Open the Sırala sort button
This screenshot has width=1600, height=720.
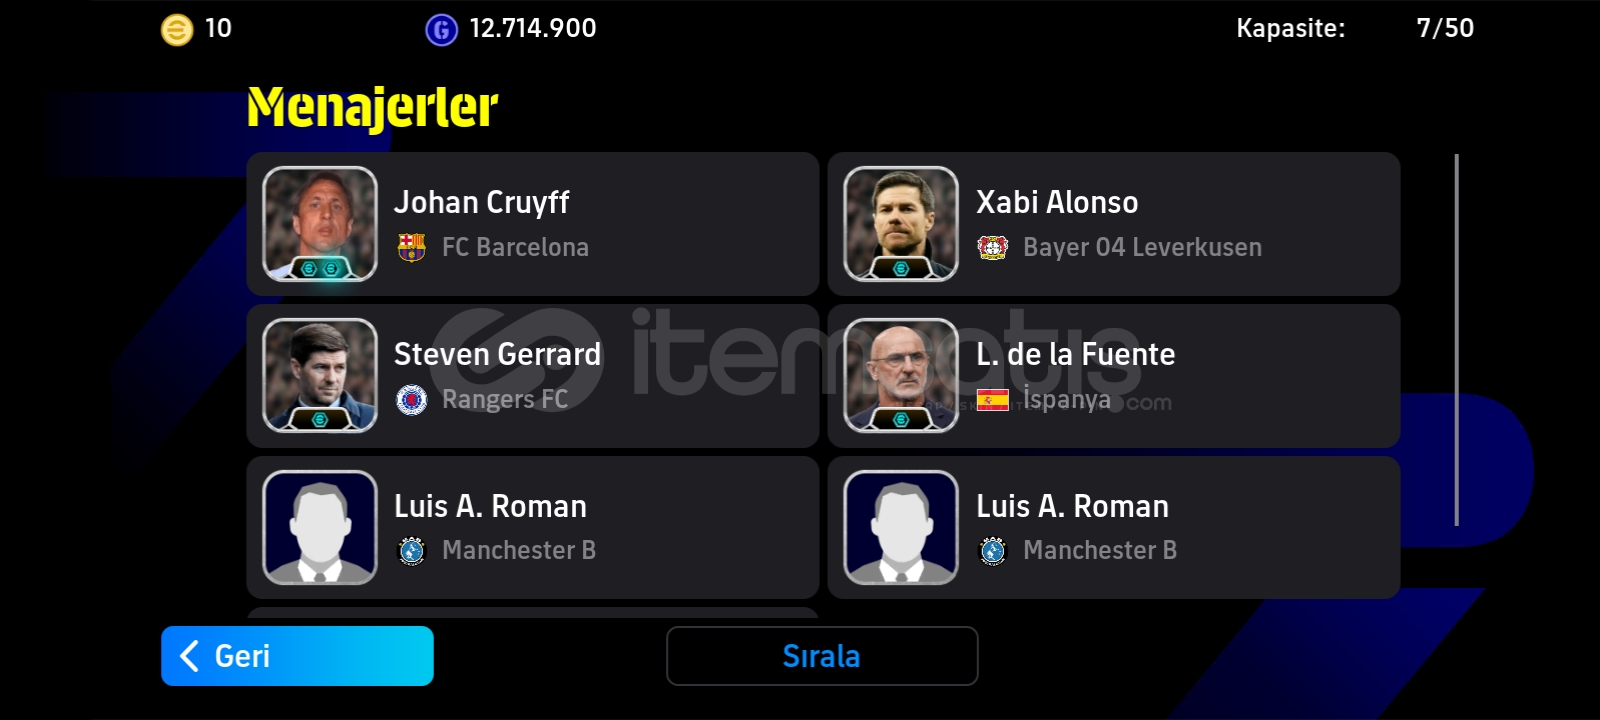tap(822, 656)
